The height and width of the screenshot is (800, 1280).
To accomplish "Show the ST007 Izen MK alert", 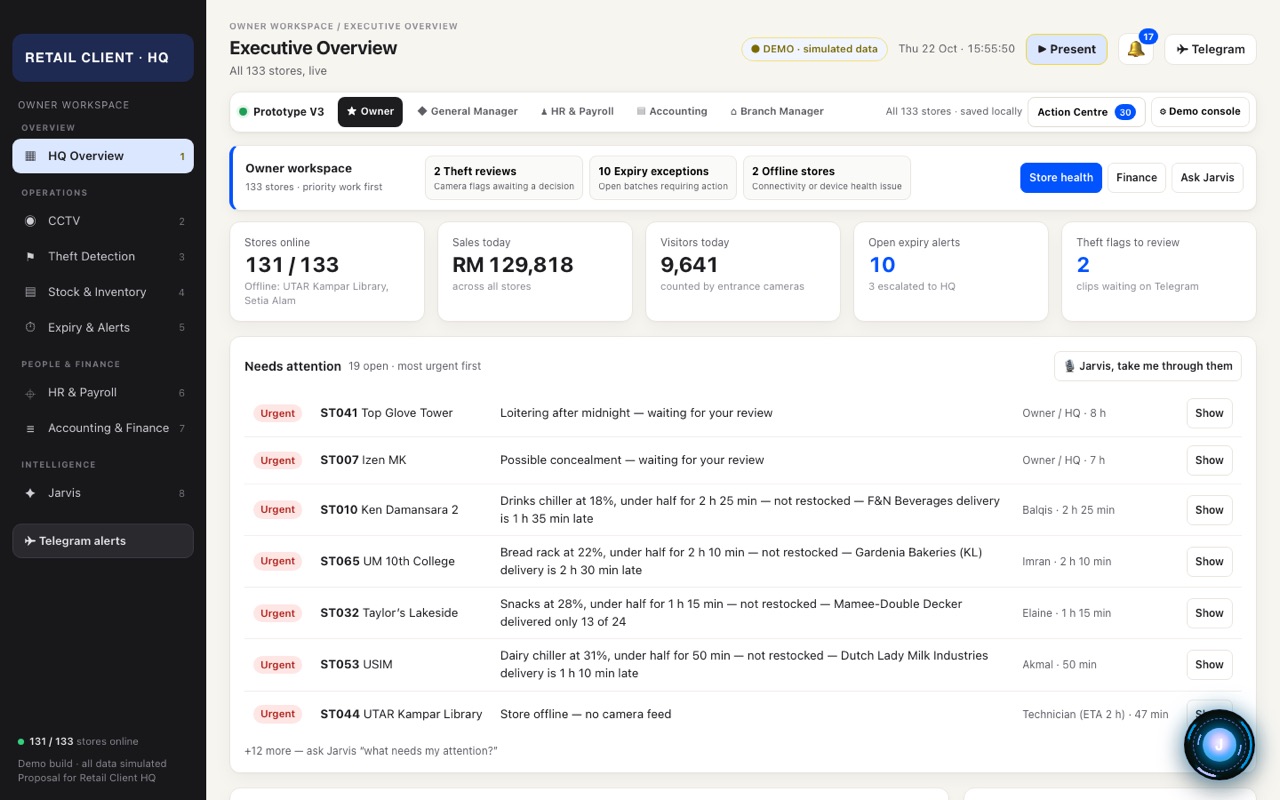I will [1209, 460].
